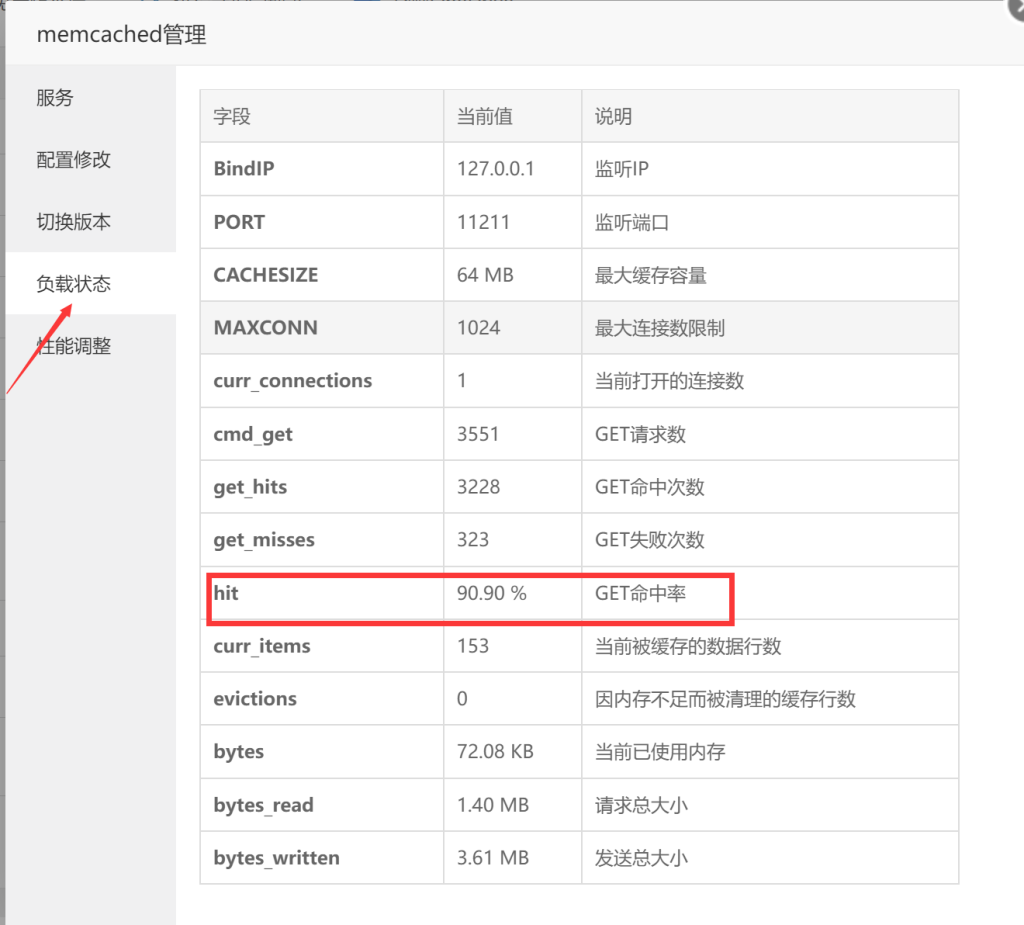Click the 当前打开的连接数 description
This screenshot has width=1024, height=925.
pos(669,380)
